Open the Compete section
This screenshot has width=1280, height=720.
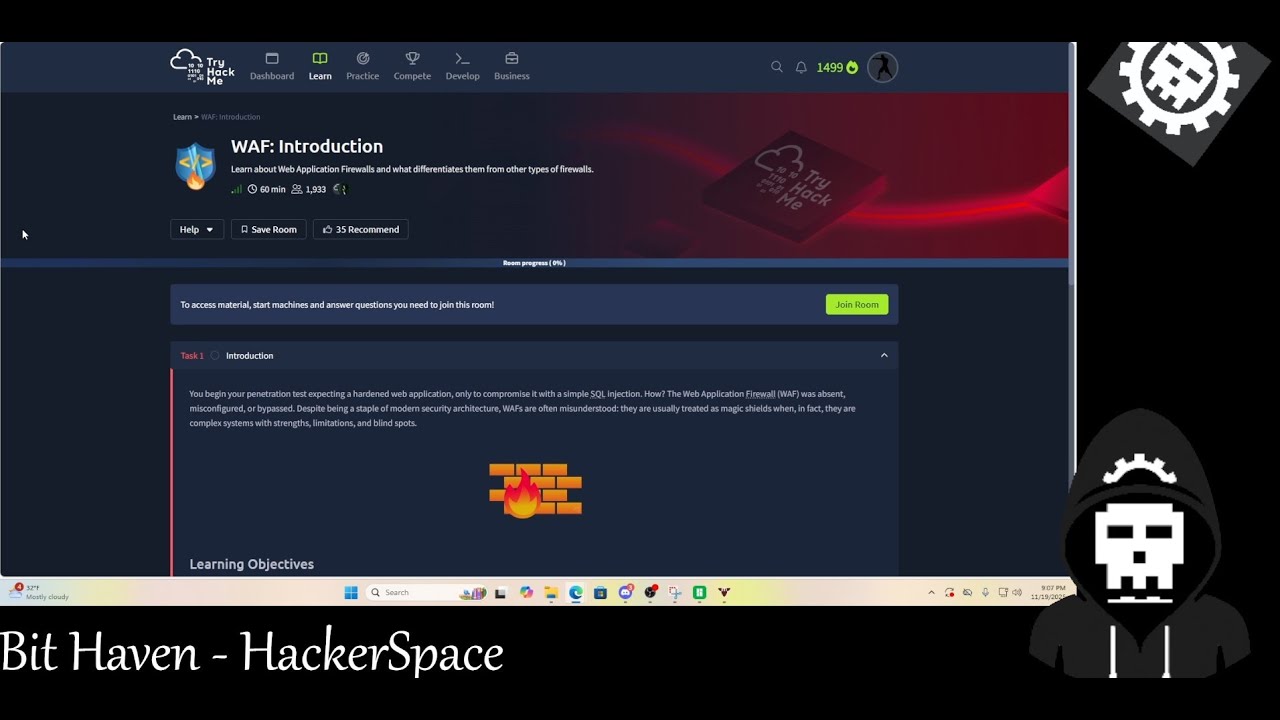[x=412, y=67]
